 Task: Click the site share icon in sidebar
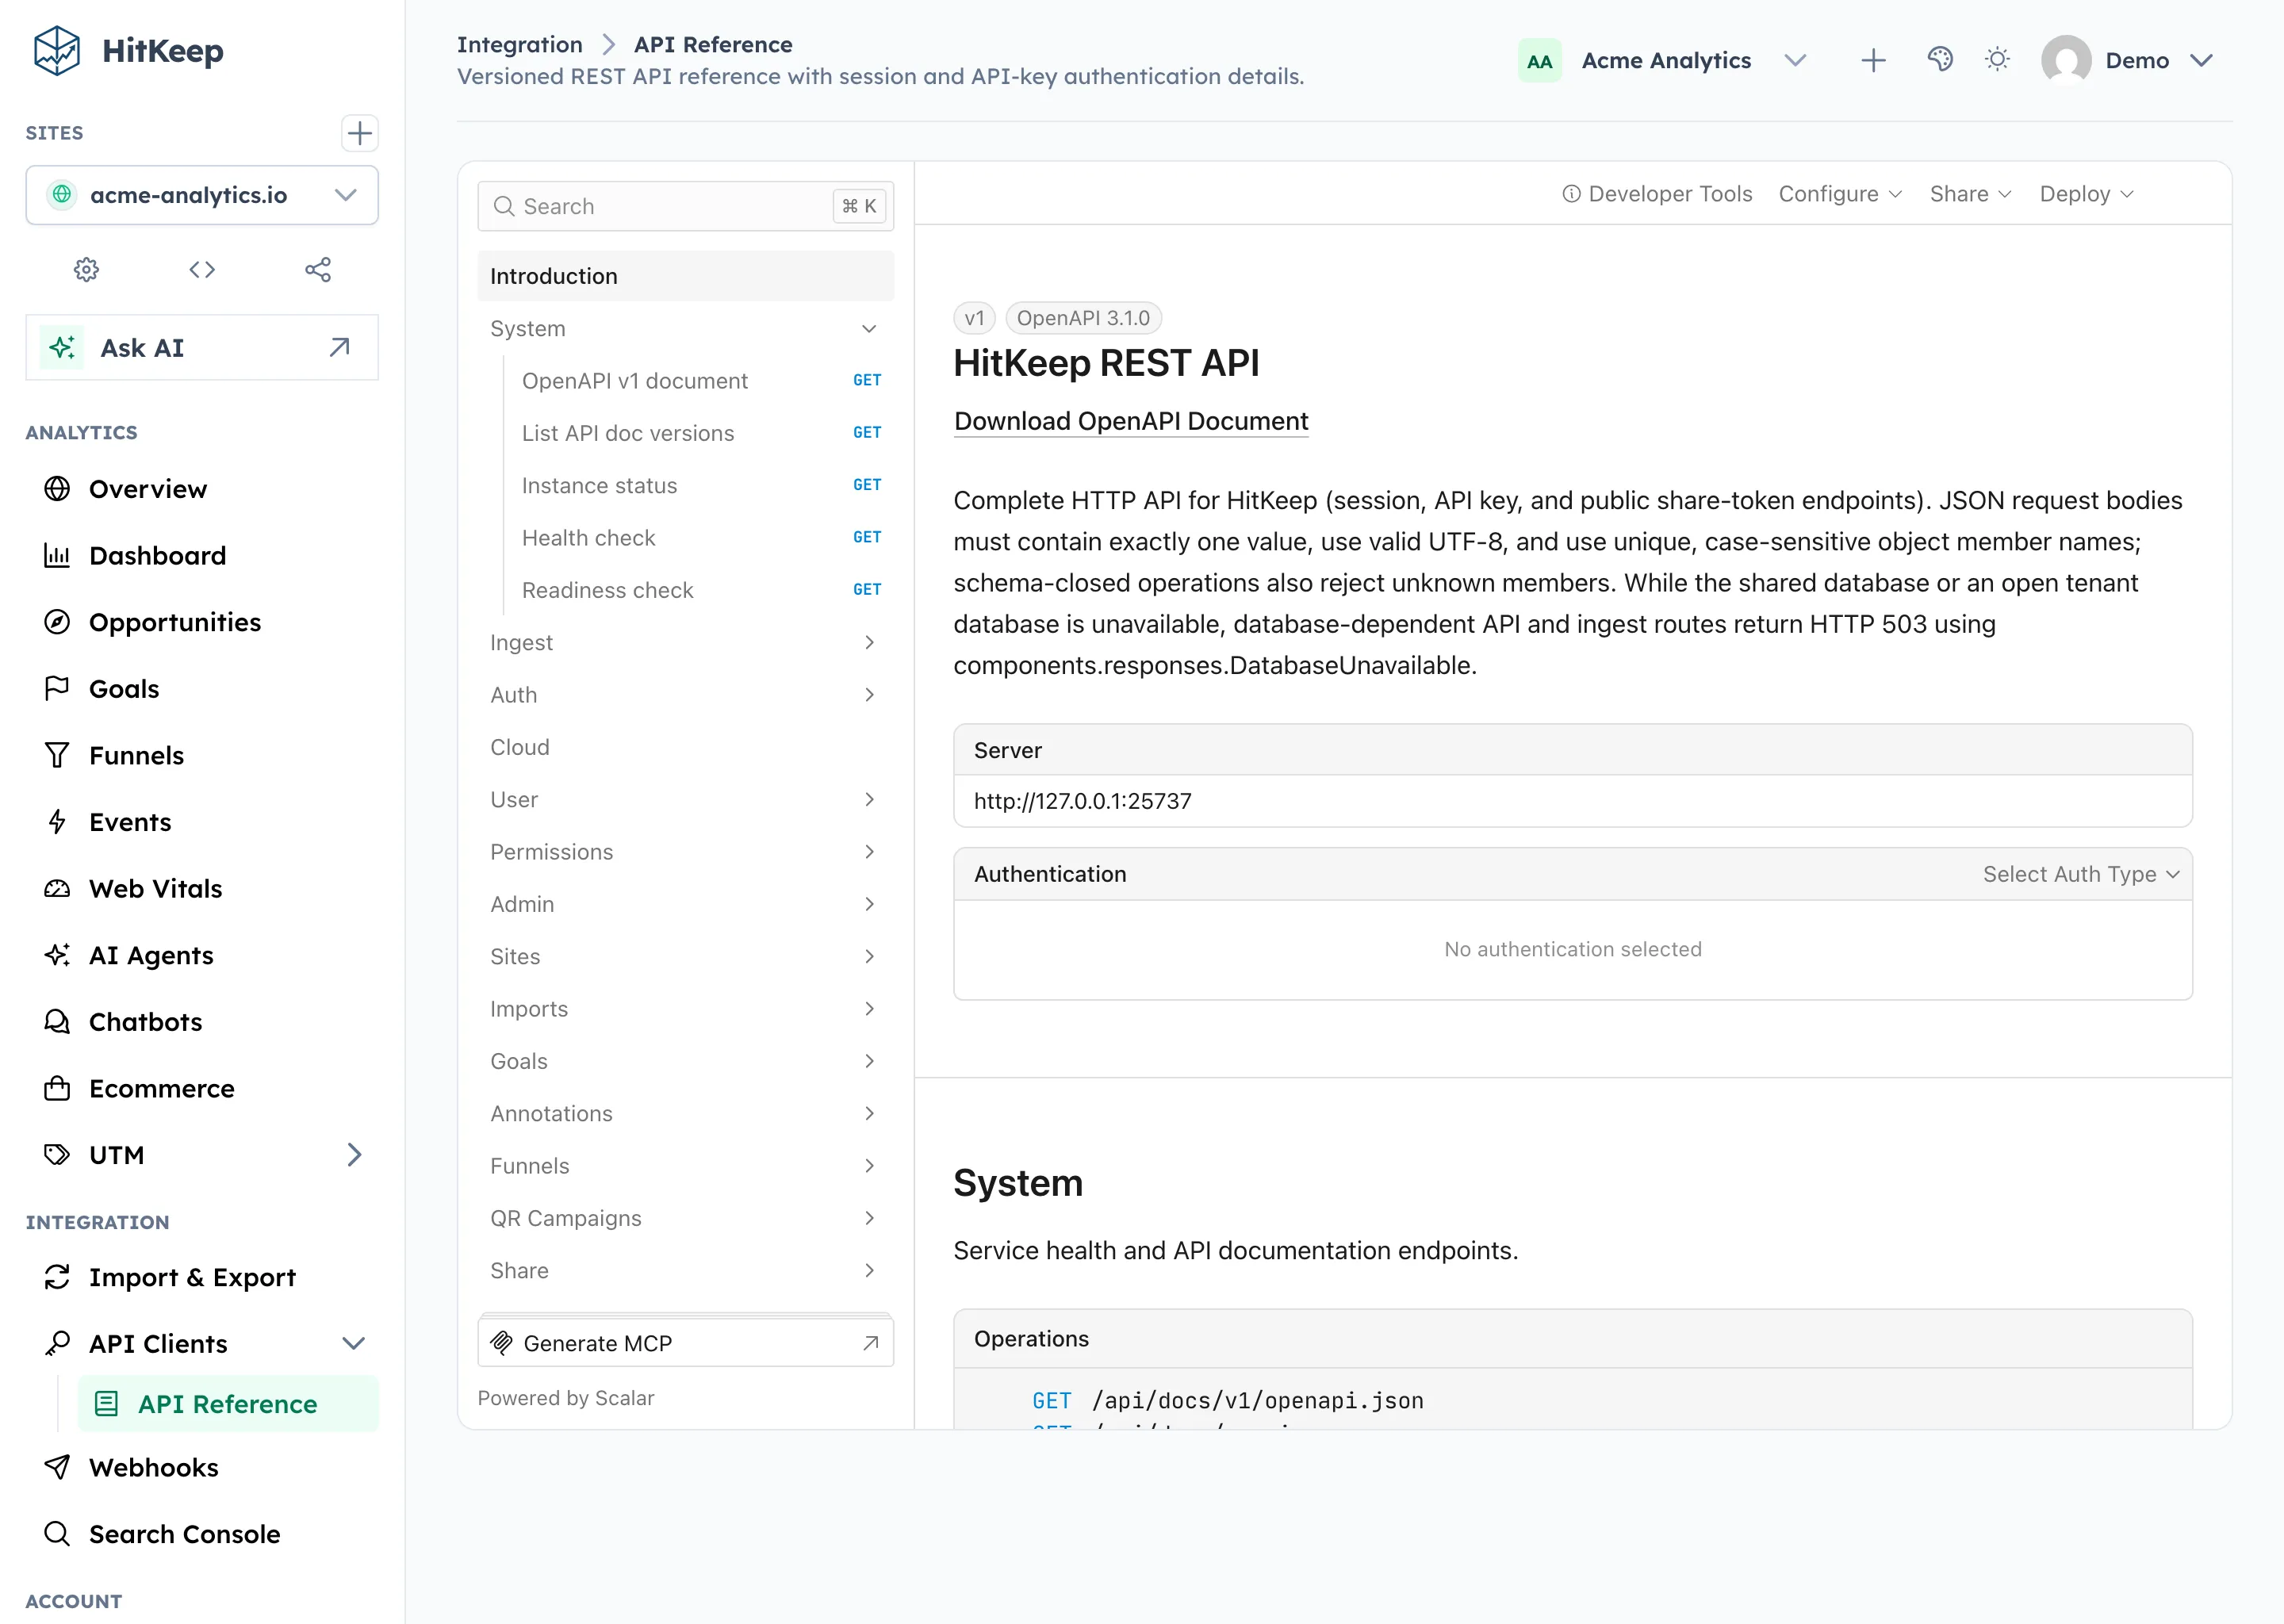[x=318, y=270]
